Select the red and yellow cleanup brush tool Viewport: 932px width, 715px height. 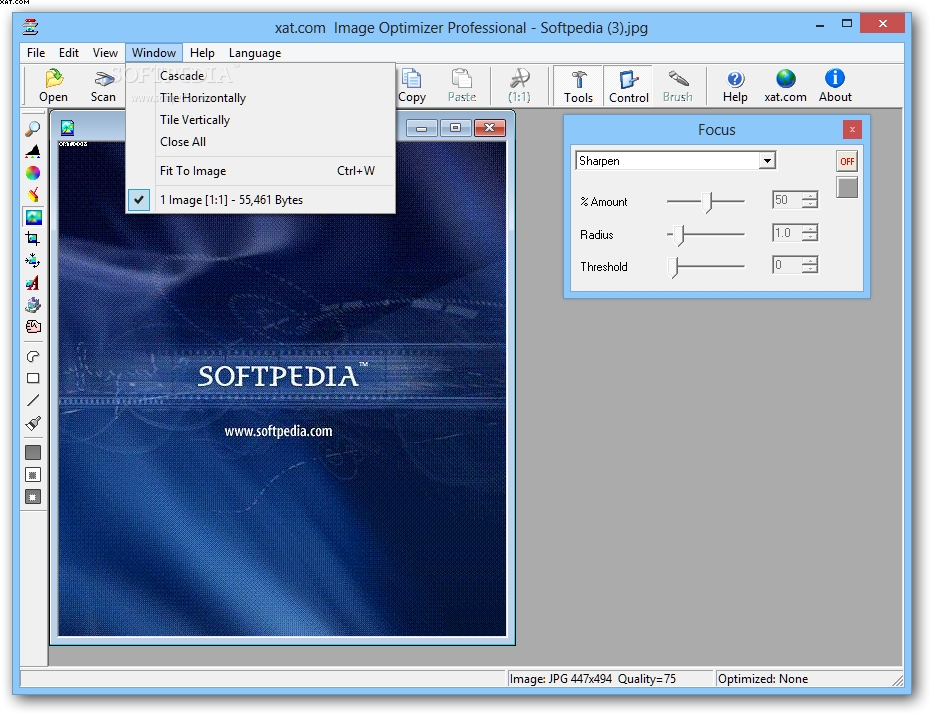pyautogui.click(x=33, y=195)
